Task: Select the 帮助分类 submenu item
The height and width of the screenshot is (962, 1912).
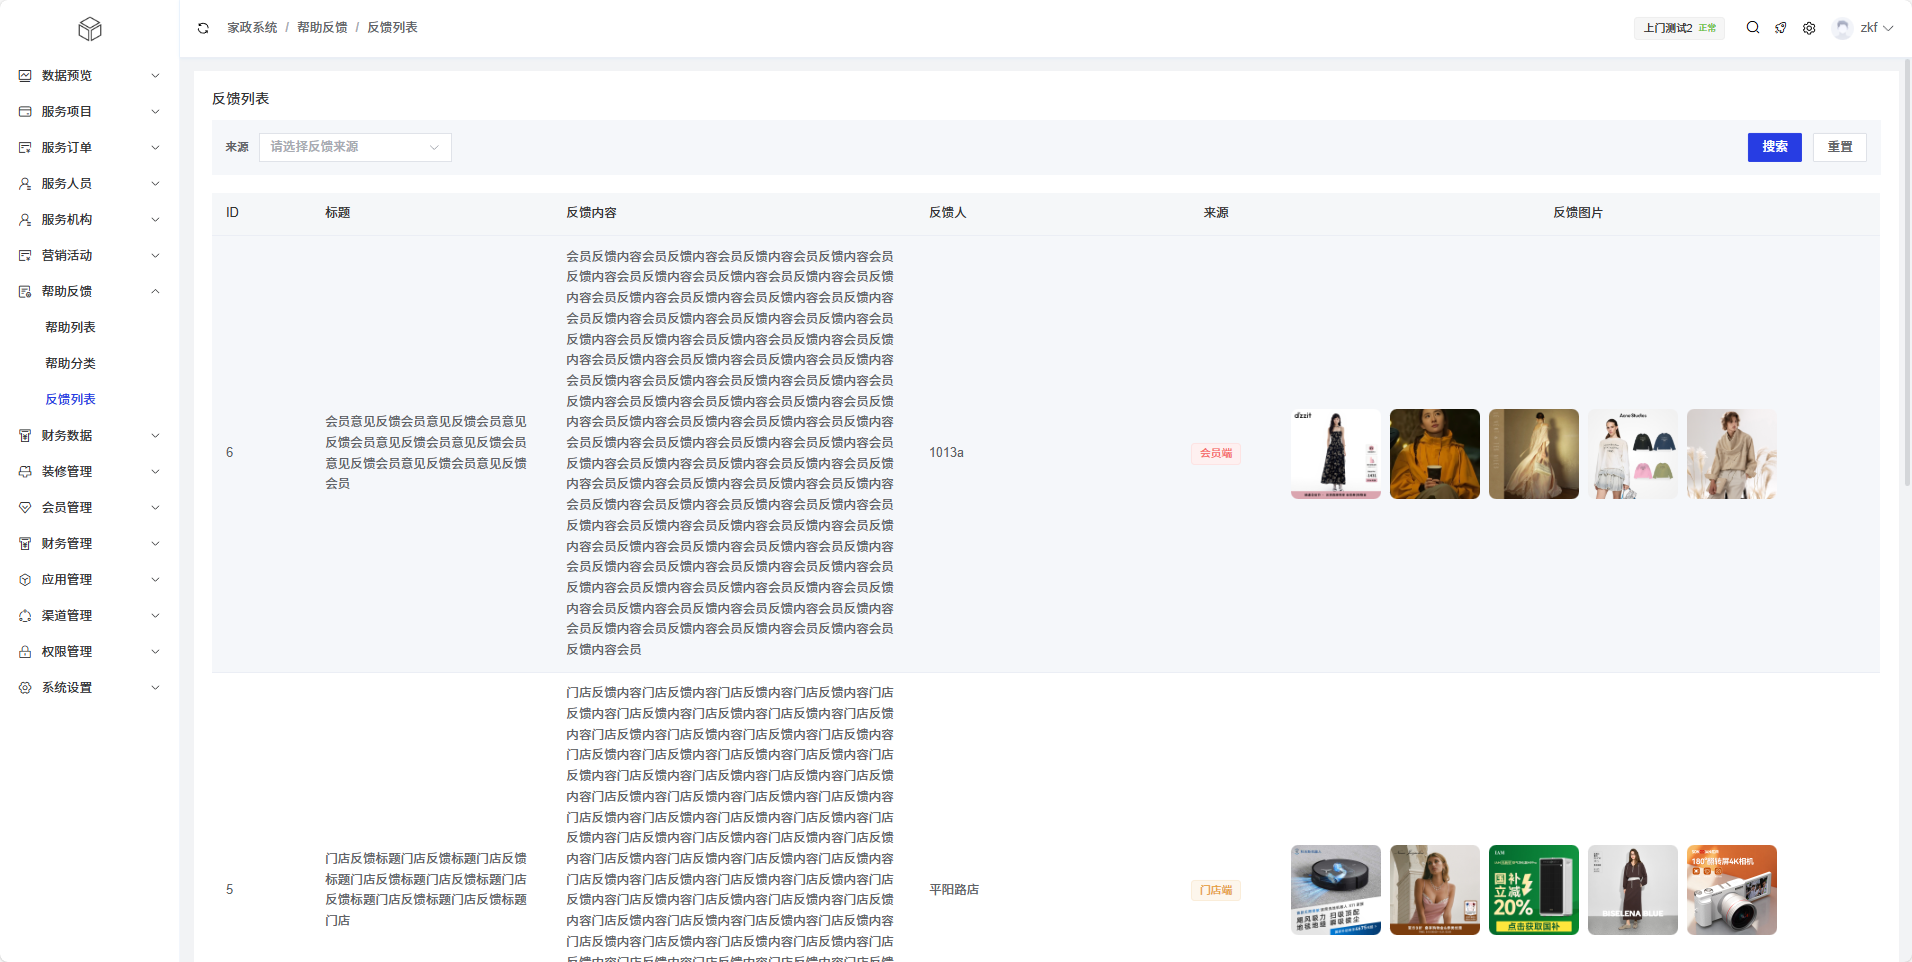Action: pos(70,364)
